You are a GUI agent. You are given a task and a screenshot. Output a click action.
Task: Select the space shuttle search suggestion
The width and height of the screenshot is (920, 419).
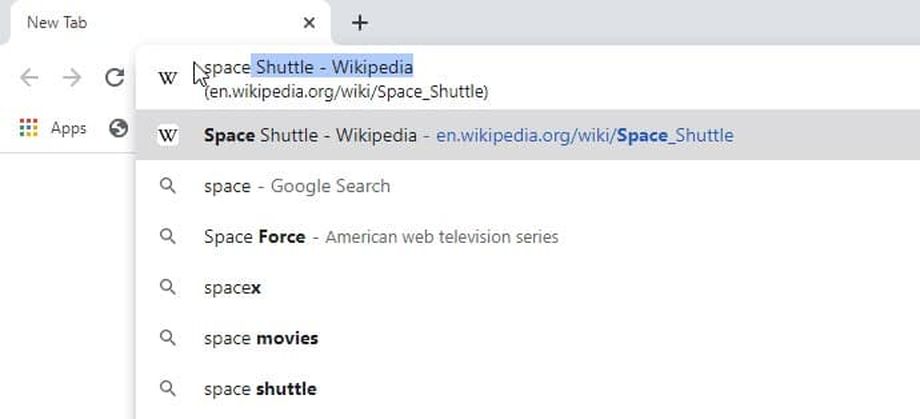click(260, 389)
